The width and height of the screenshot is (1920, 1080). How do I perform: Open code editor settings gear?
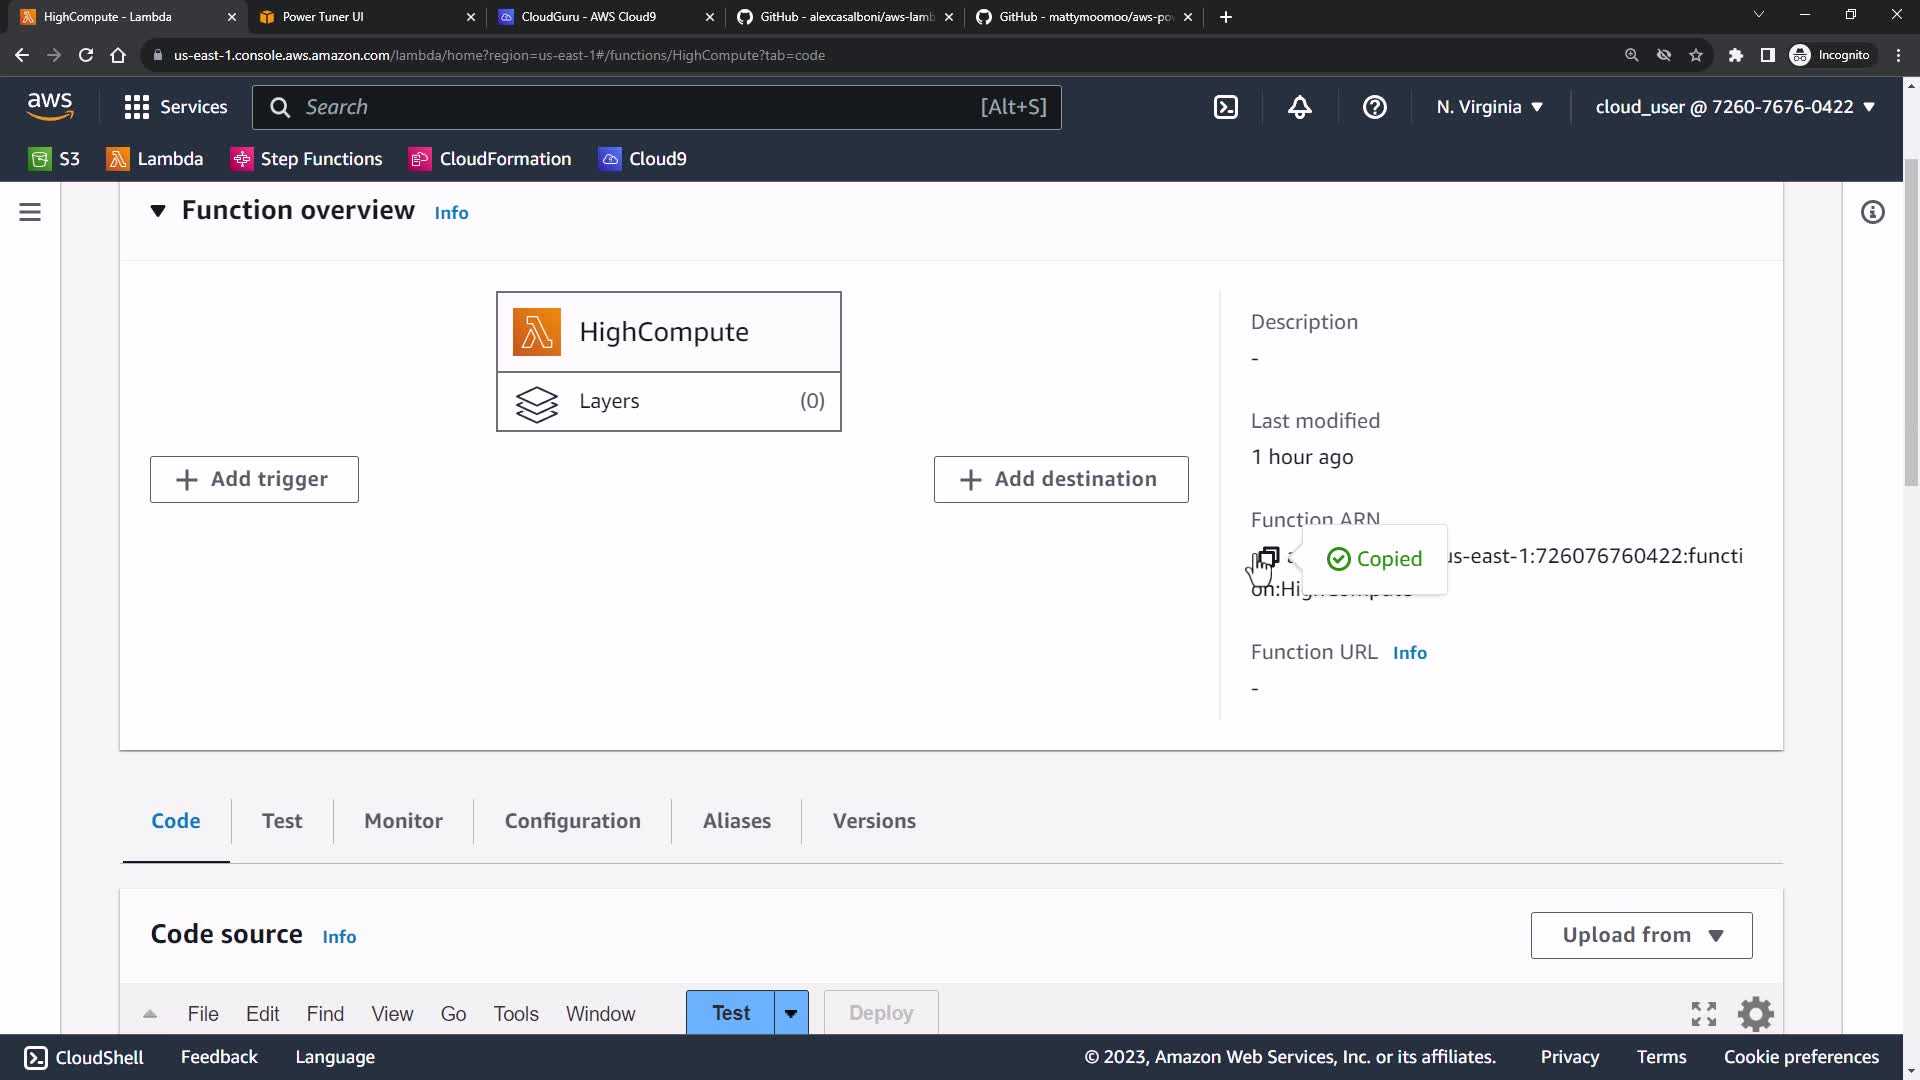[1755, 1013]
